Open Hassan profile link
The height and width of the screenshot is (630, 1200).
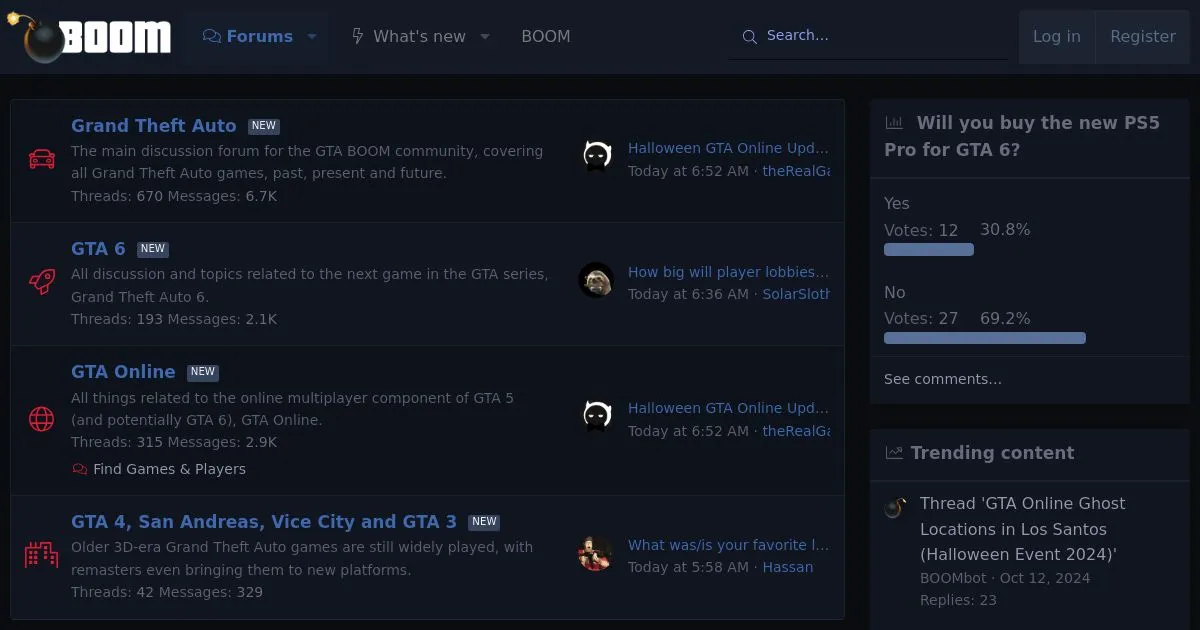(x=788, y=567)
